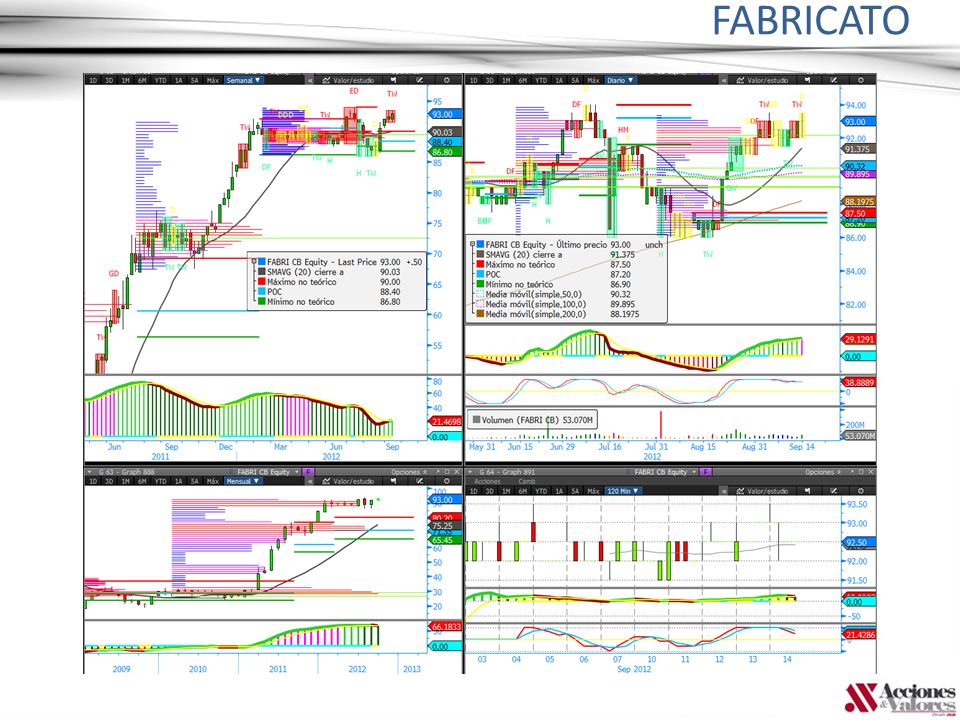The image size is (960, 720).
Task: Select pencil draw tool in 120 Min chart toolbar
Action: tap(833, 491)
